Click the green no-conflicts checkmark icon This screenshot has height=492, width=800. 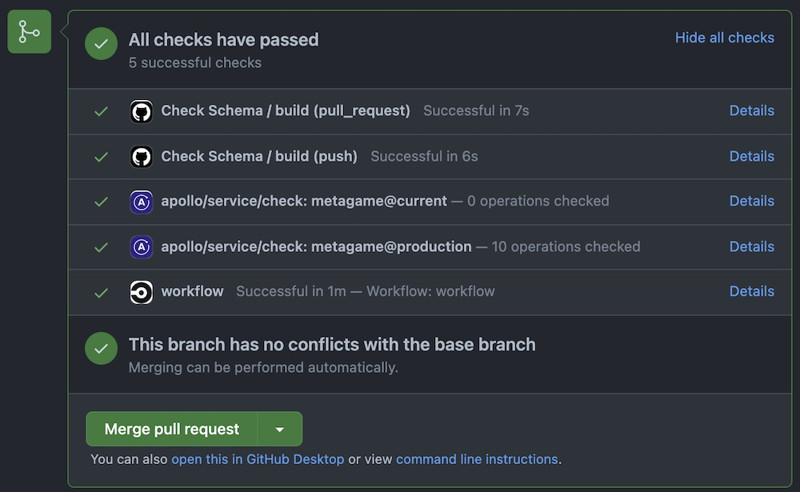101,349
